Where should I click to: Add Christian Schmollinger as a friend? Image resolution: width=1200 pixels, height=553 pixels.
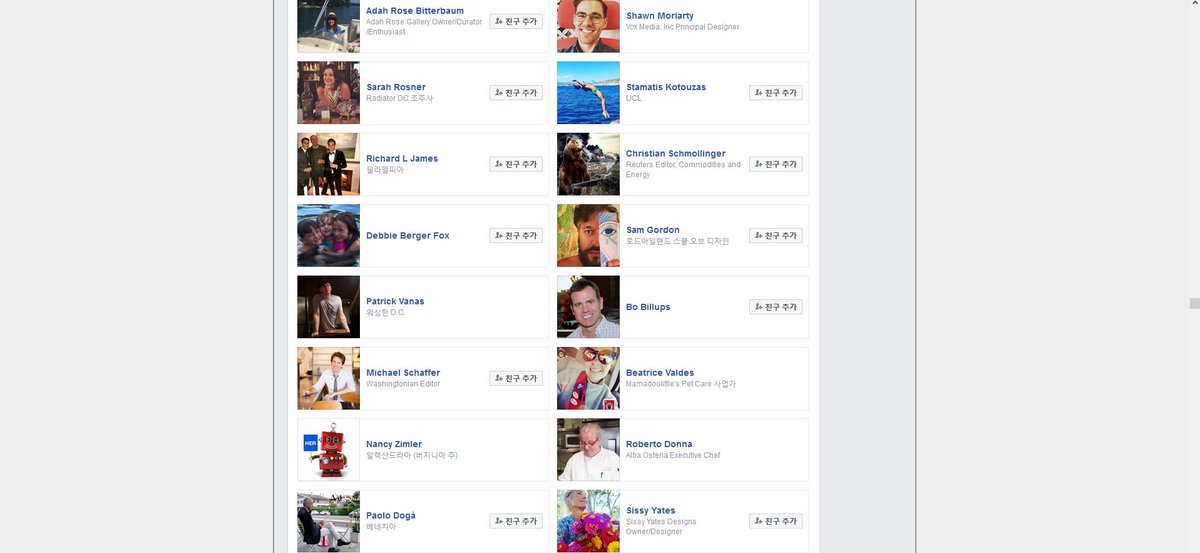(x=776, y=164)
